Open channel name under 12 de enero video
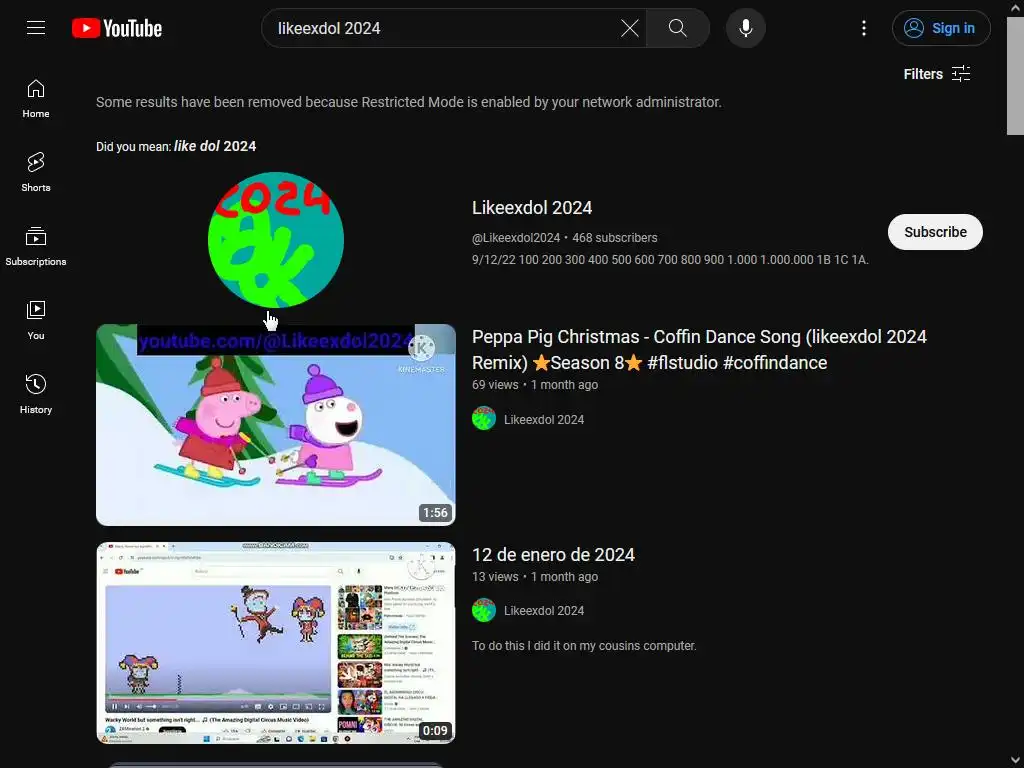Screen dimensions: 1024x768 click(x=543, y=611)
